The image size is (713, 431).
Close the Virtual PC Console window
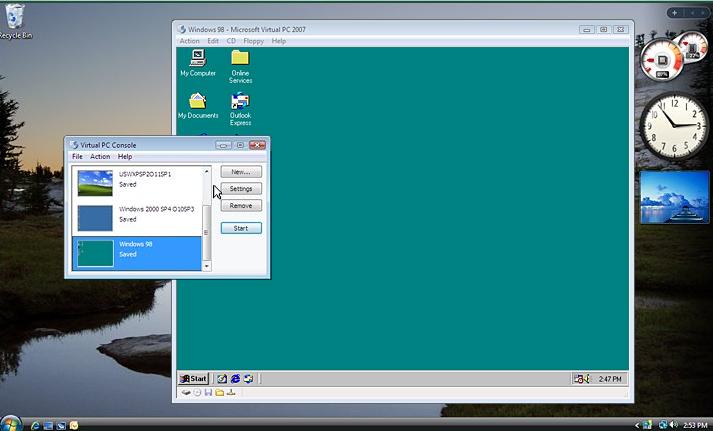[x=257, y=145]
